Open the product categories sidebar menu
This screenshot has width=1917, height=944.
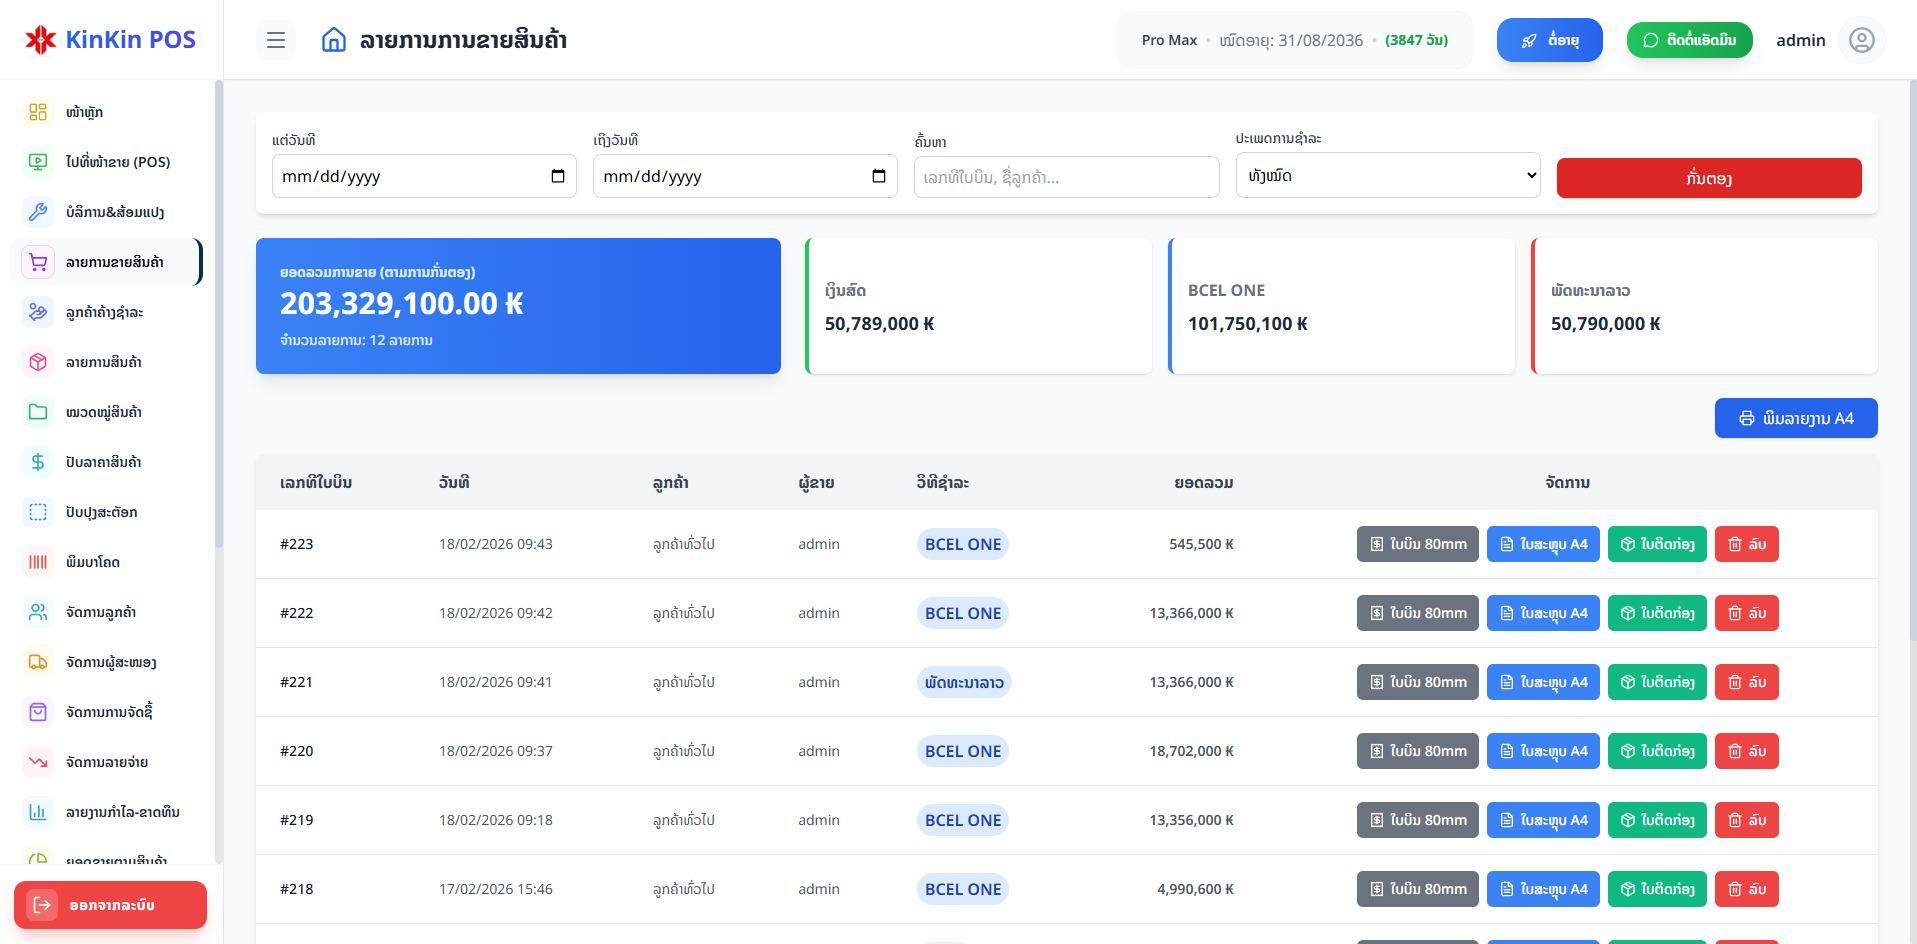pos(103,412)
